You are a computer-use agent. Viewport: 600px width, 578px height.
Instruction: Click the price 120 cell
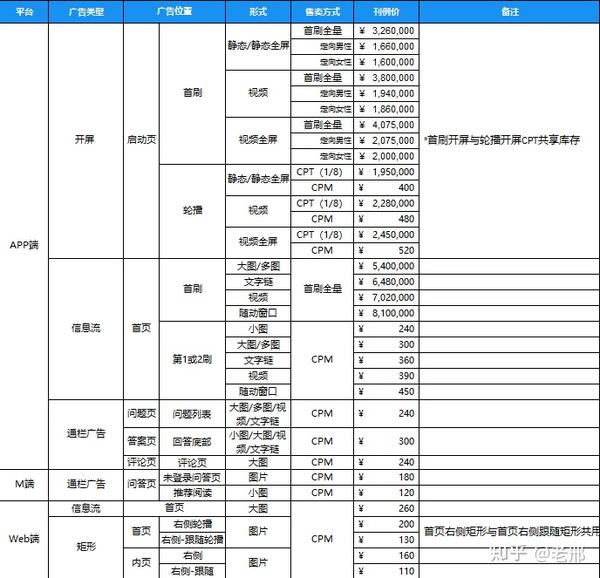click(386, 493)
